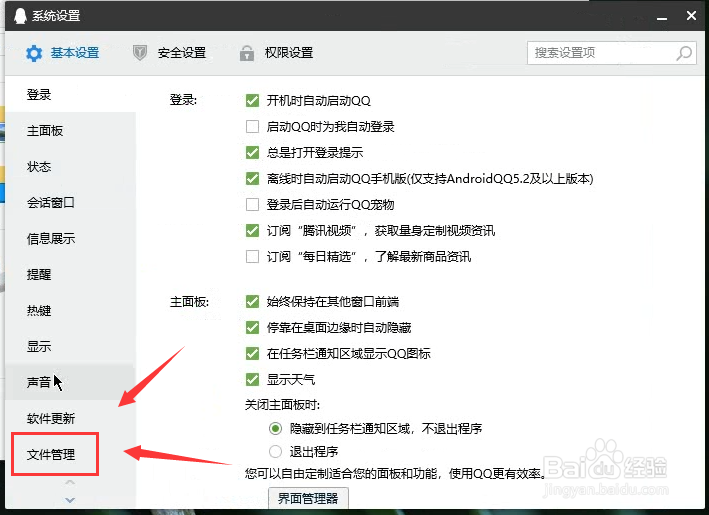709x515 pixels.
Task: Uncheck 开机时自动启动QQ
Action: coord(252,100)
